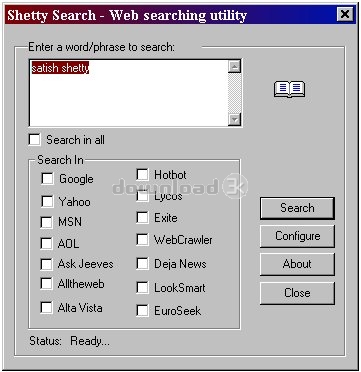Enable Alltheweb search checkbox
Viewport: 361px width, 372px height.
(x=46, y=284)
